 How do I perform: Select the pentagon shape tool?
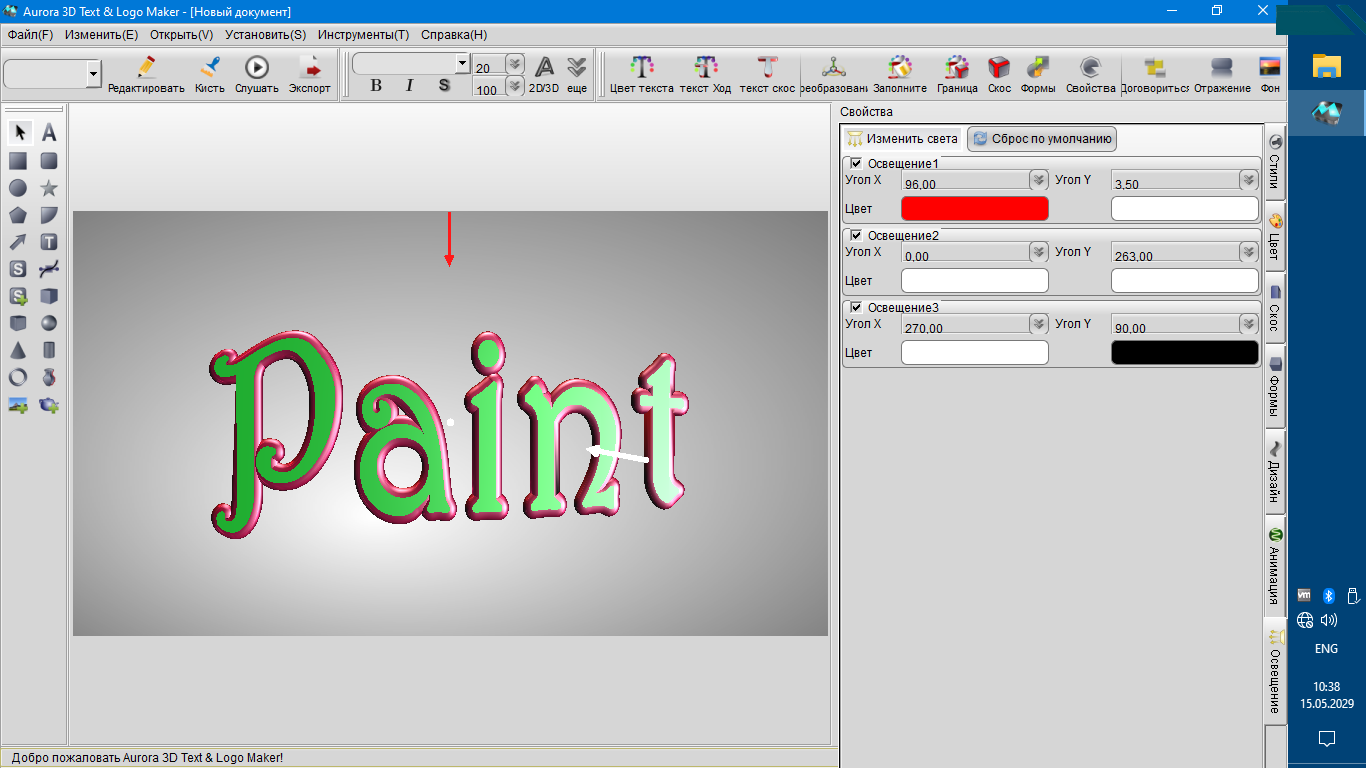point(18,215)
